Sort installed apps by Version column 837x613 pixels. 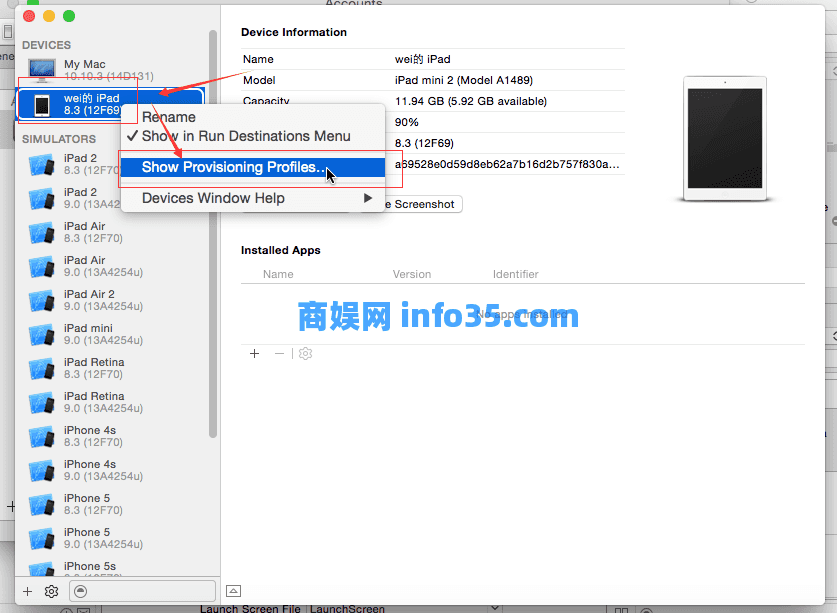pos(412,274)
